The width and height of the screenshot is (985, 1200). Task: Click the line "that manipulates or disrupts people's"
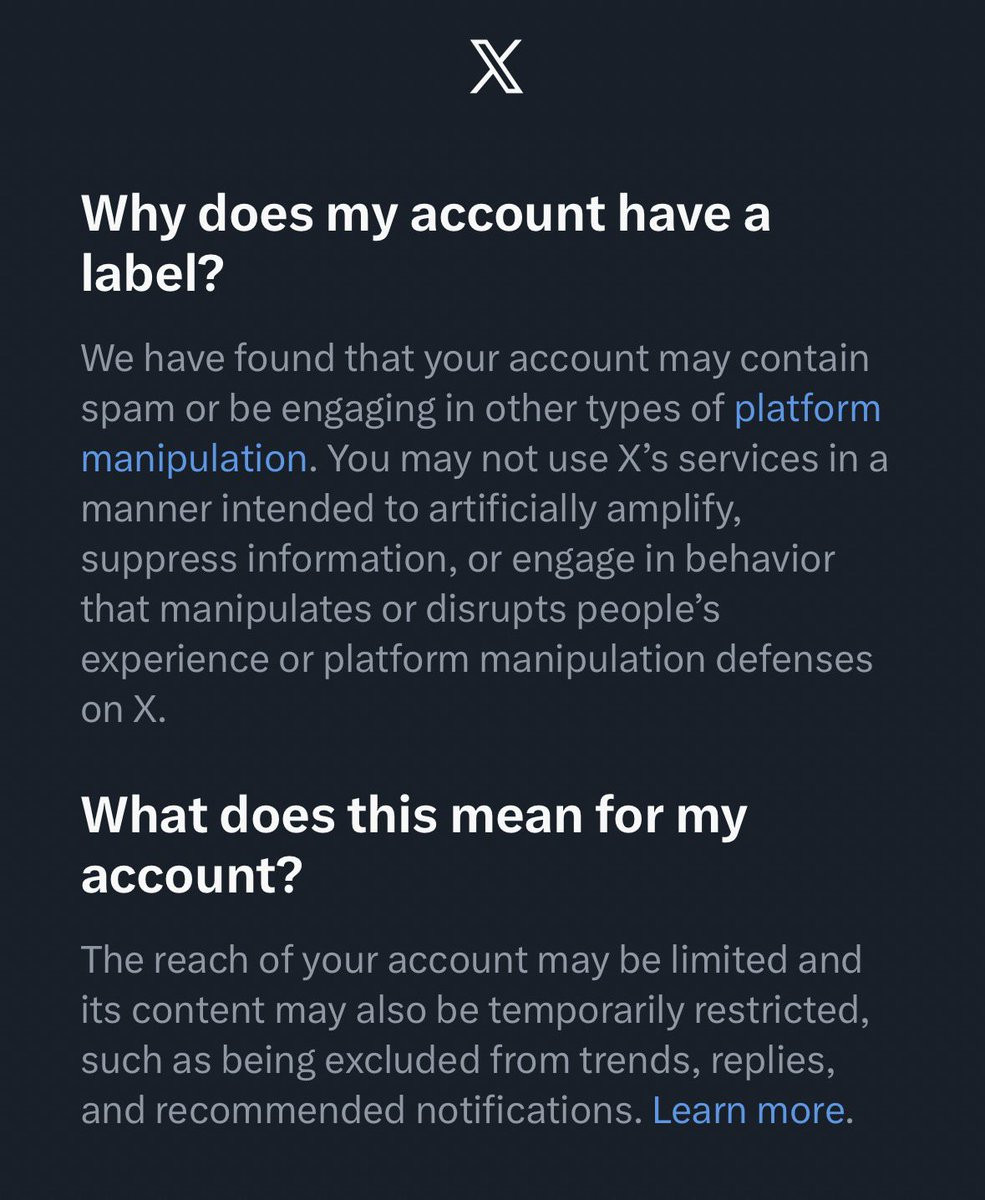(x=400, y=609)
